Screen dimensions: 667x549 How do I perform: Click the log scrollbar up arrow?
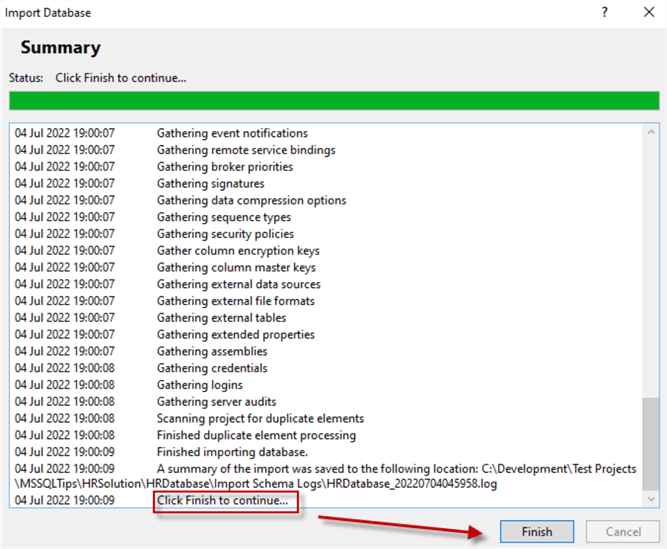click(x=651, y=132)
